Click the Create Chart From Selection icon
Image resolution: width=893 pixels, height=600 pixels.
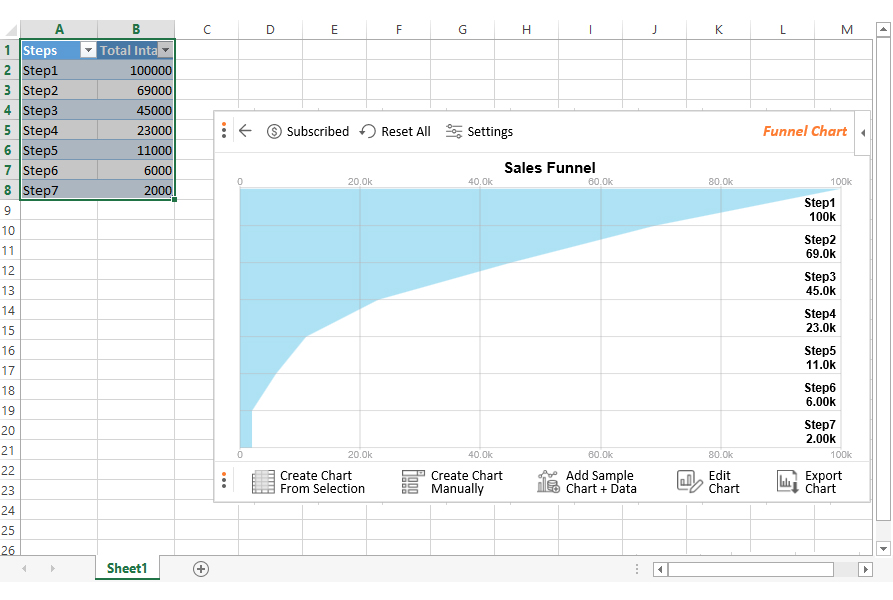pyautogui.click(x=263, y=482)
